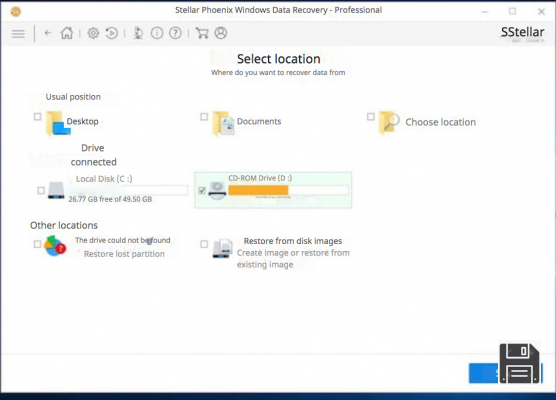
Task: Click "26.77 GB free of 49.50 GB" text
Action: point(110,199)
